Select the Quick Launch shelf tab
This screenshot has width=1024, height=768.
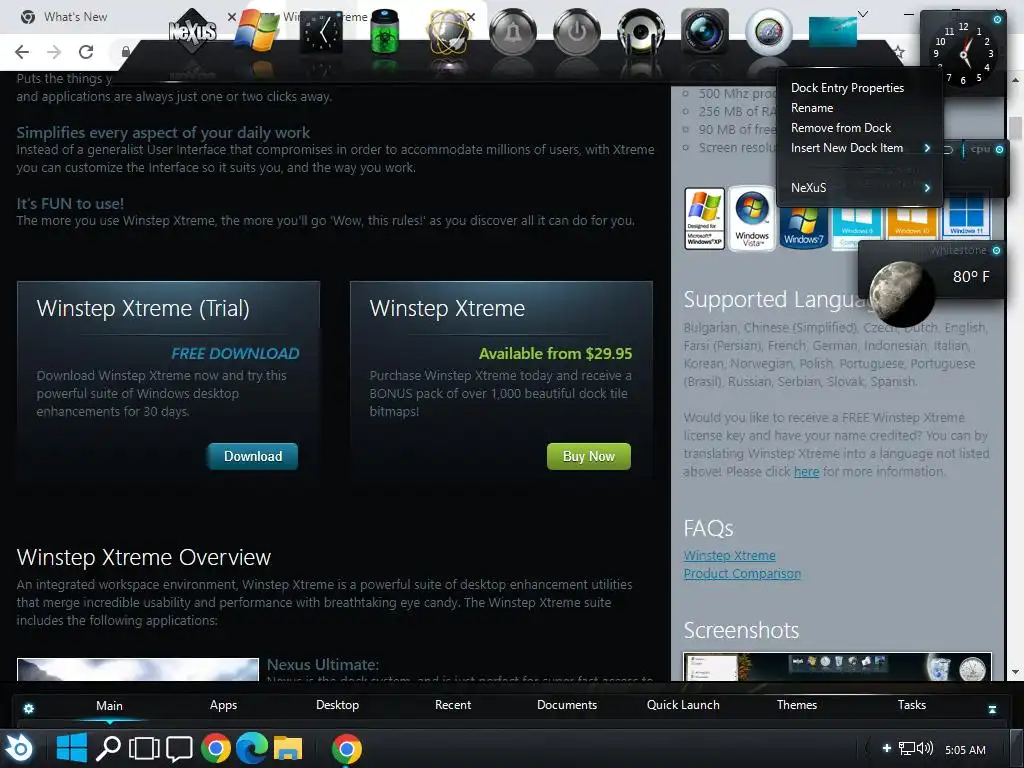tap(683, 705)
